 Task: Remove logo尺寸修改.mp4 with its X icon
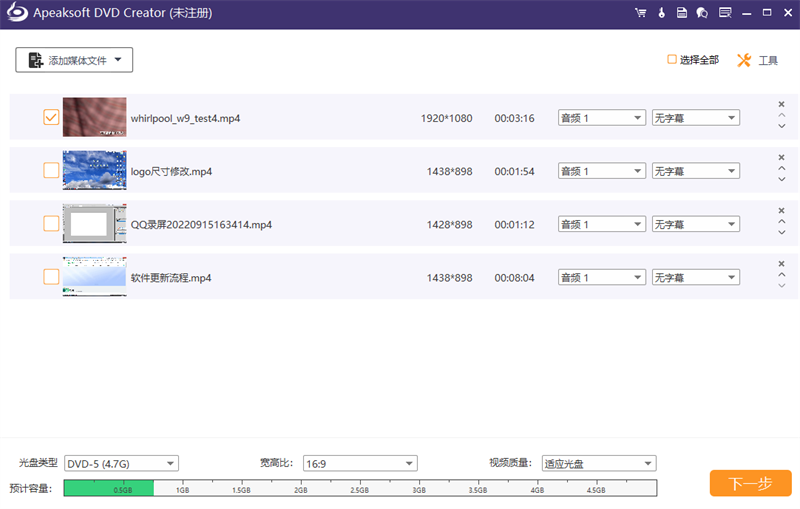[781, 157]
